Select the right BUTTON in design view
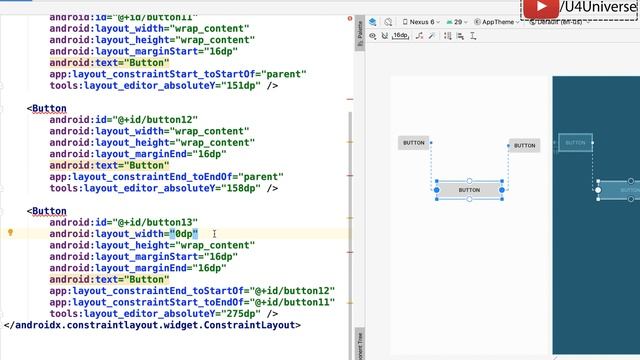This screenshot has width=640, height=360. [524, 145]
